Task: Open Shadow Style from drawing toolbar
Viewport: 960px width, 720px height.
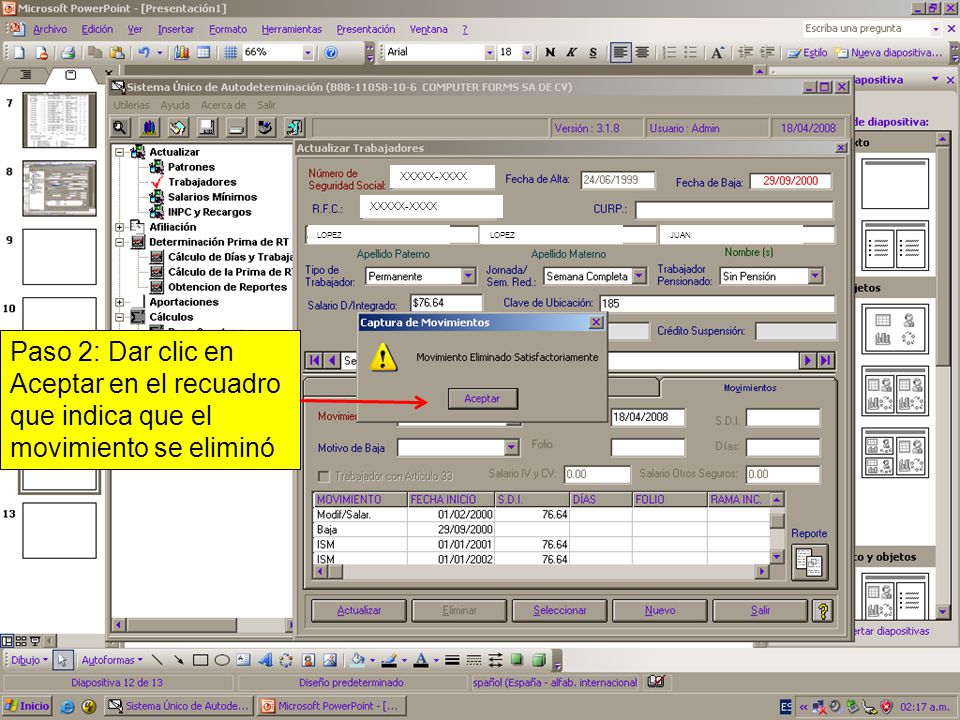Action: point(517,660)
